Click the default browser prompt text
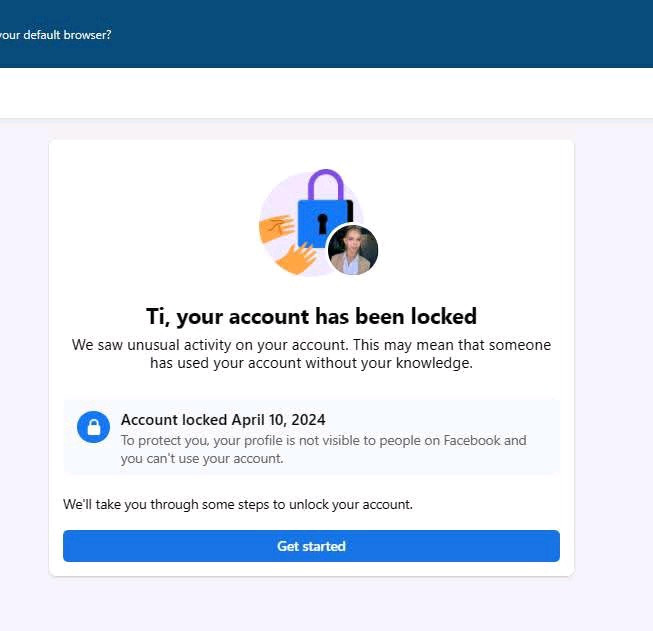 click(56, 35)
